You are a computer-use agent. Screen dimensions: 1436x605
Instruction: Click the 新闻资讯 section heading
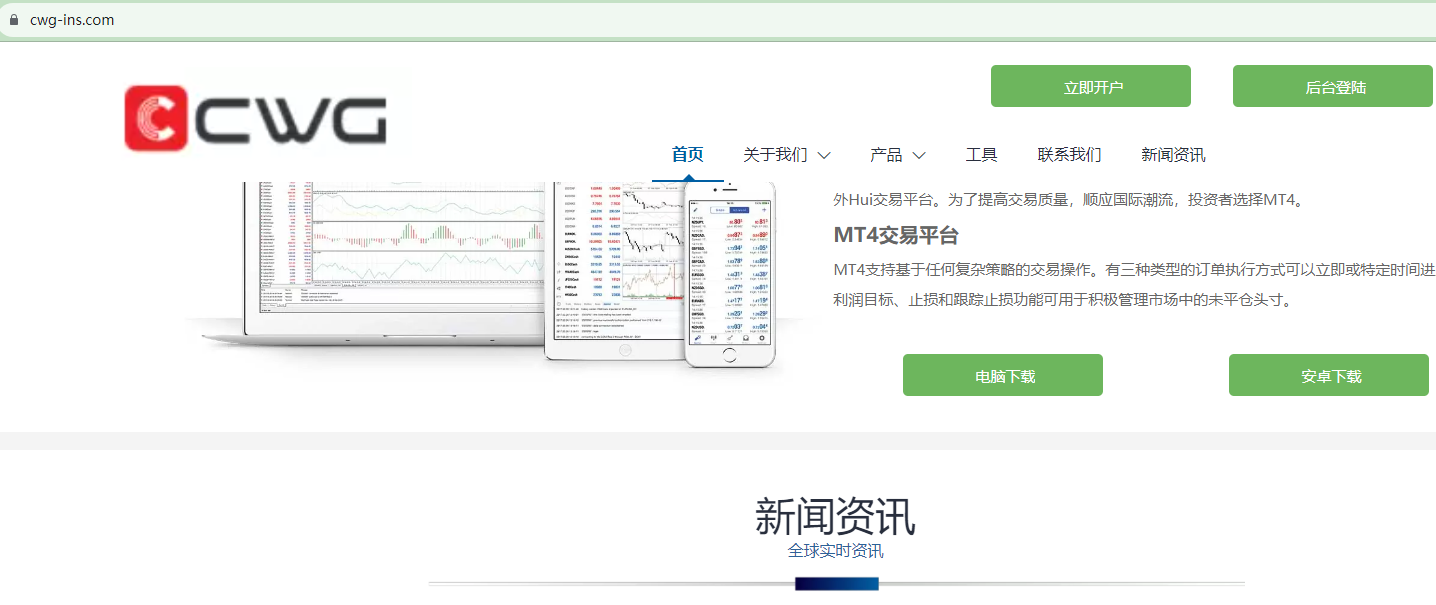pos(835,516)
